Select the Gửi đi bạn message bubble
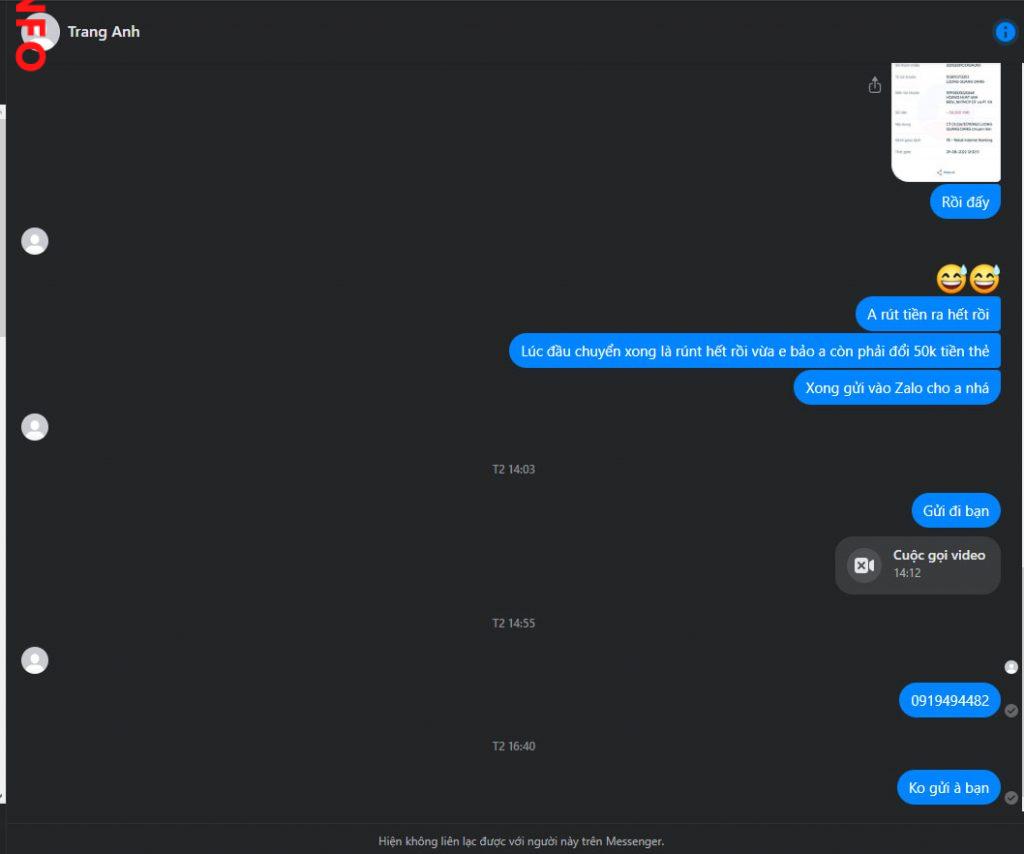1024x854 pixels. click(955, 510)
